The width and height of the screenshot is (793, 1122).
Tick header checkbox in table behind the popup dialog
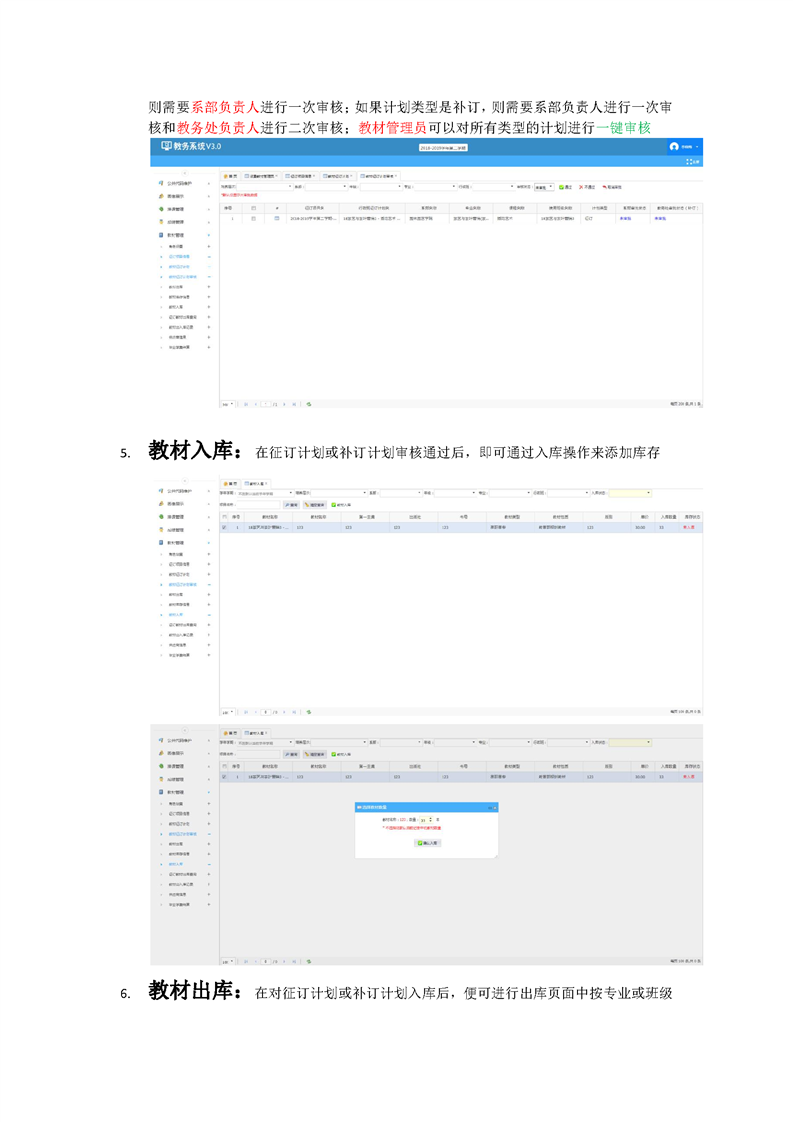point(225,766)
